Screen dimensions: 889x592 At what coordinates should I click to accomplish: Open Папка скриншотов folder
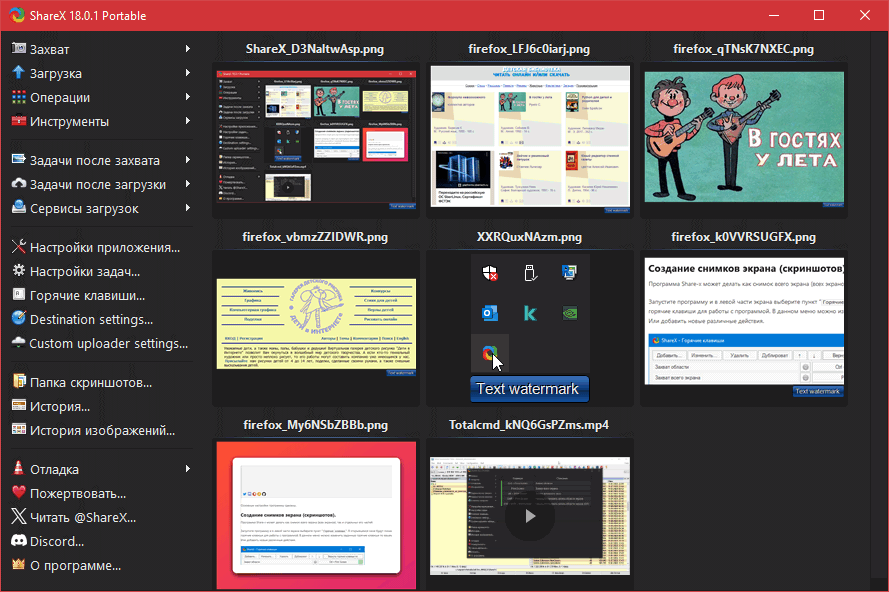90,382
